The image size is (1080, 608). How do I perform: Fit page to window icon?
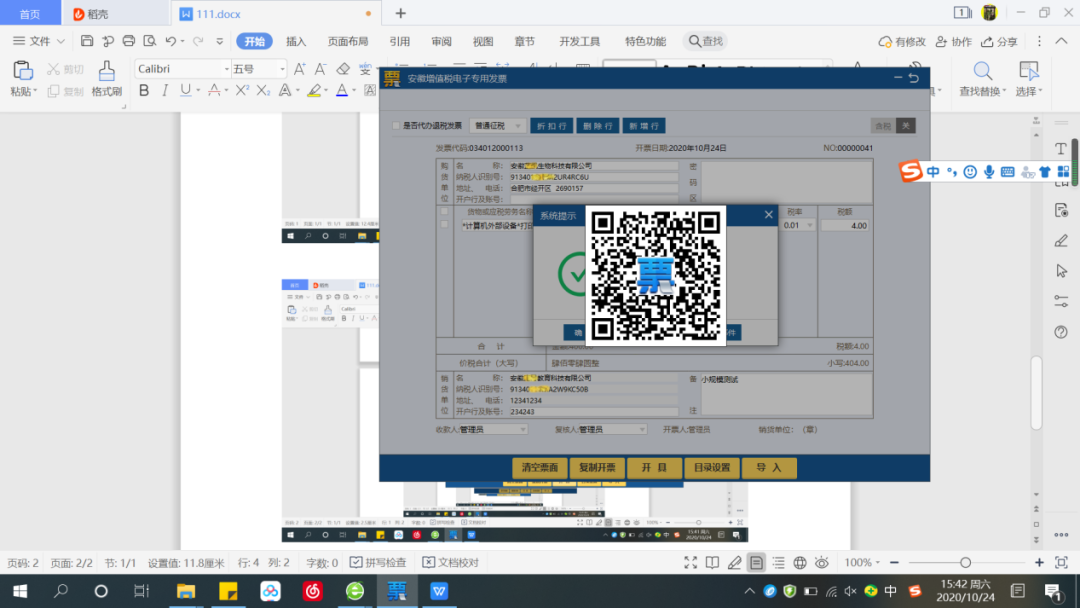1061,563
